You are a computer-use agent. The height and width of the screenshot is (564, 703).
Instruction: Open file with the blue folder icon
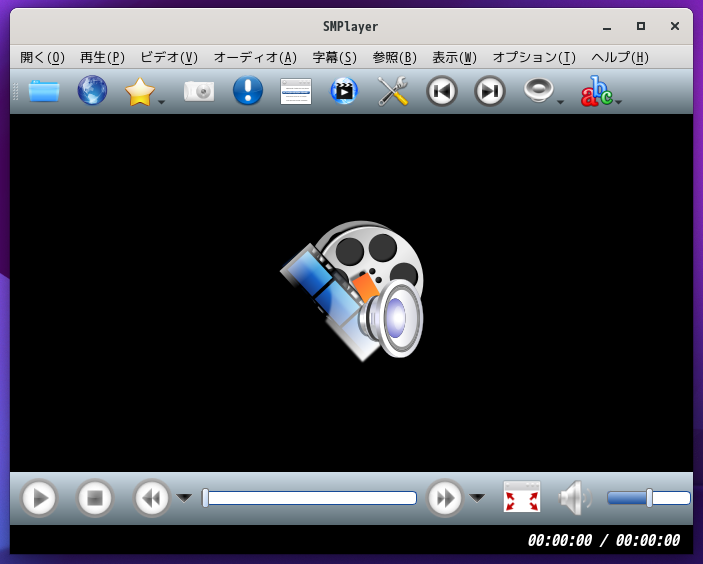[x=44, y=91]
